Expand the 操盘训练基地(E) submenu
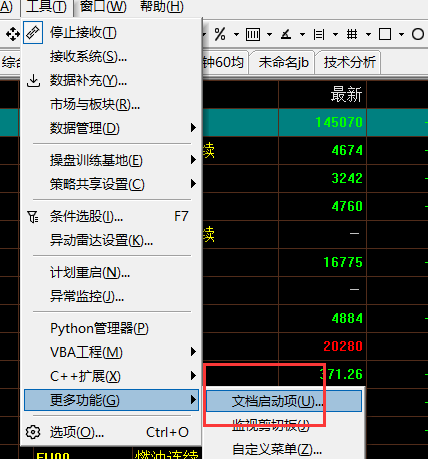Image resolution: width=428 pixels, height=459 pixels. (193, 160)
